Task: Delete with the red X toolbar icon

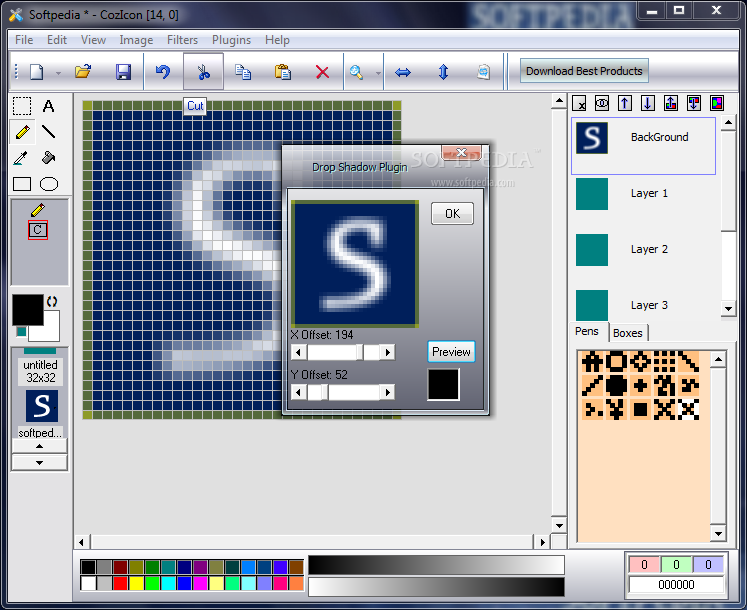Action: [323, 72]
